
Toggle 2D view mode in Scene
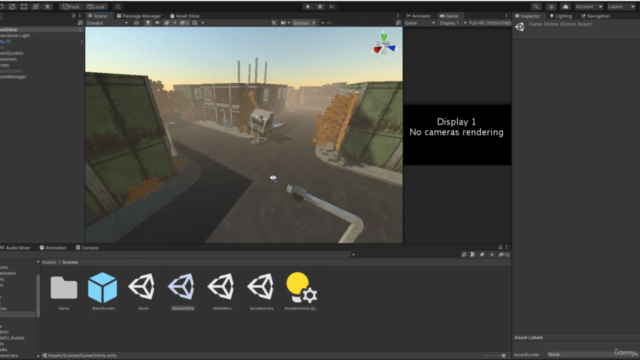pyautogui.click(x=136, y=23)
